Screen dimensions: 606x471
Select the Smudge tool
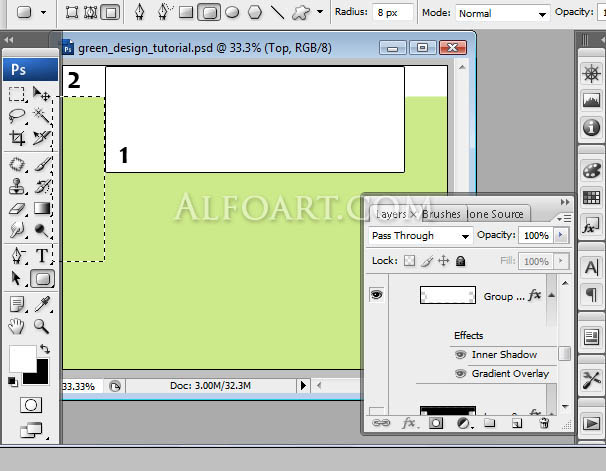point(17,231)
